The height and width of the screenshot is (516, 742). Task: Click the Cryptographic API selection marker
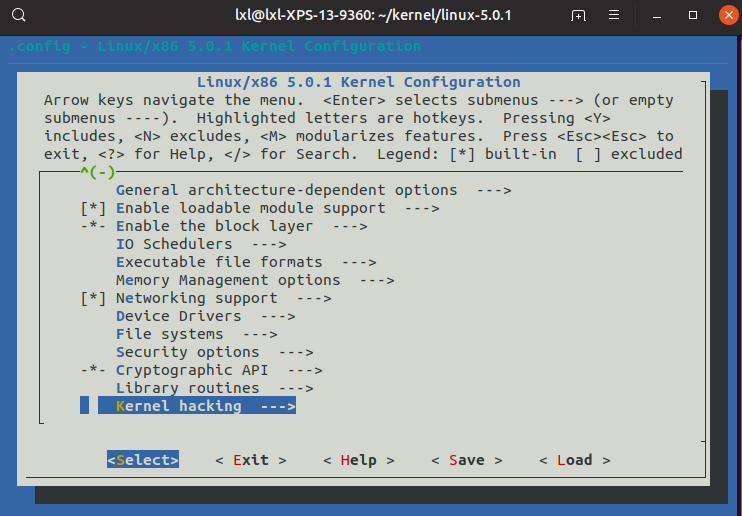[x=93, y=370]
